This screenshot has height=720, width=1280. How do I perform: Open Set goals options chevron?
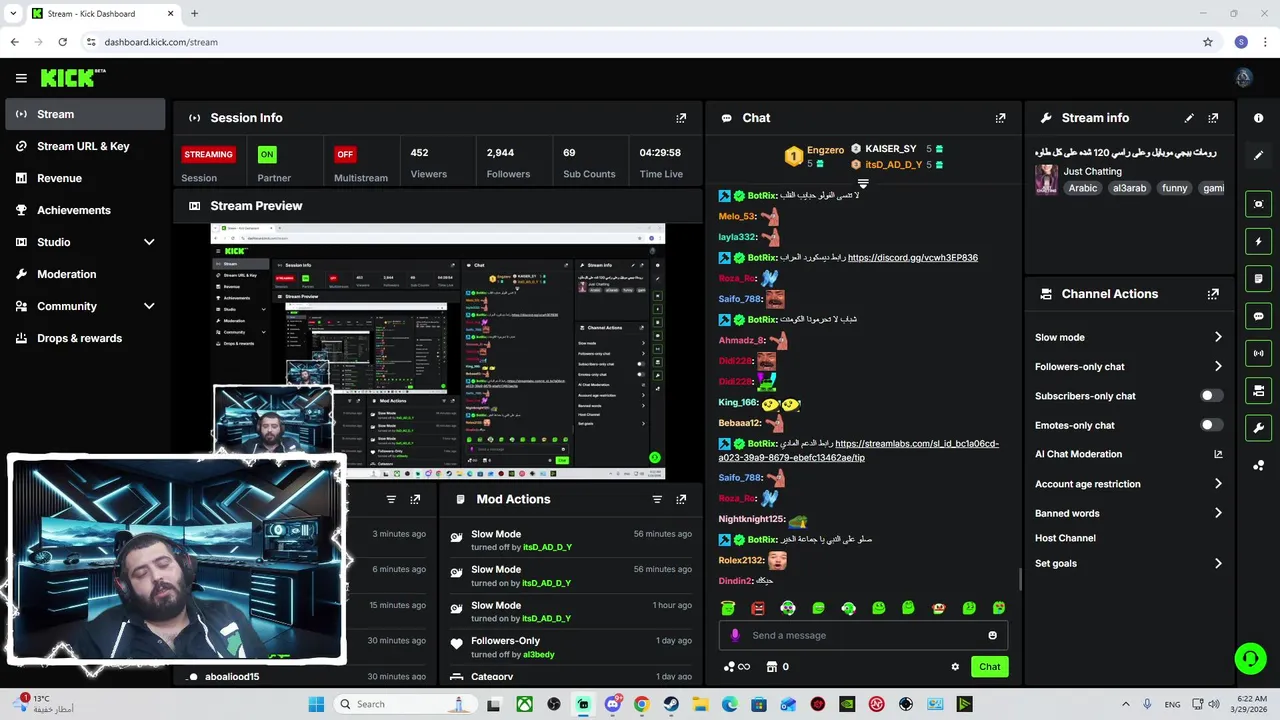tap(1218, 563)
